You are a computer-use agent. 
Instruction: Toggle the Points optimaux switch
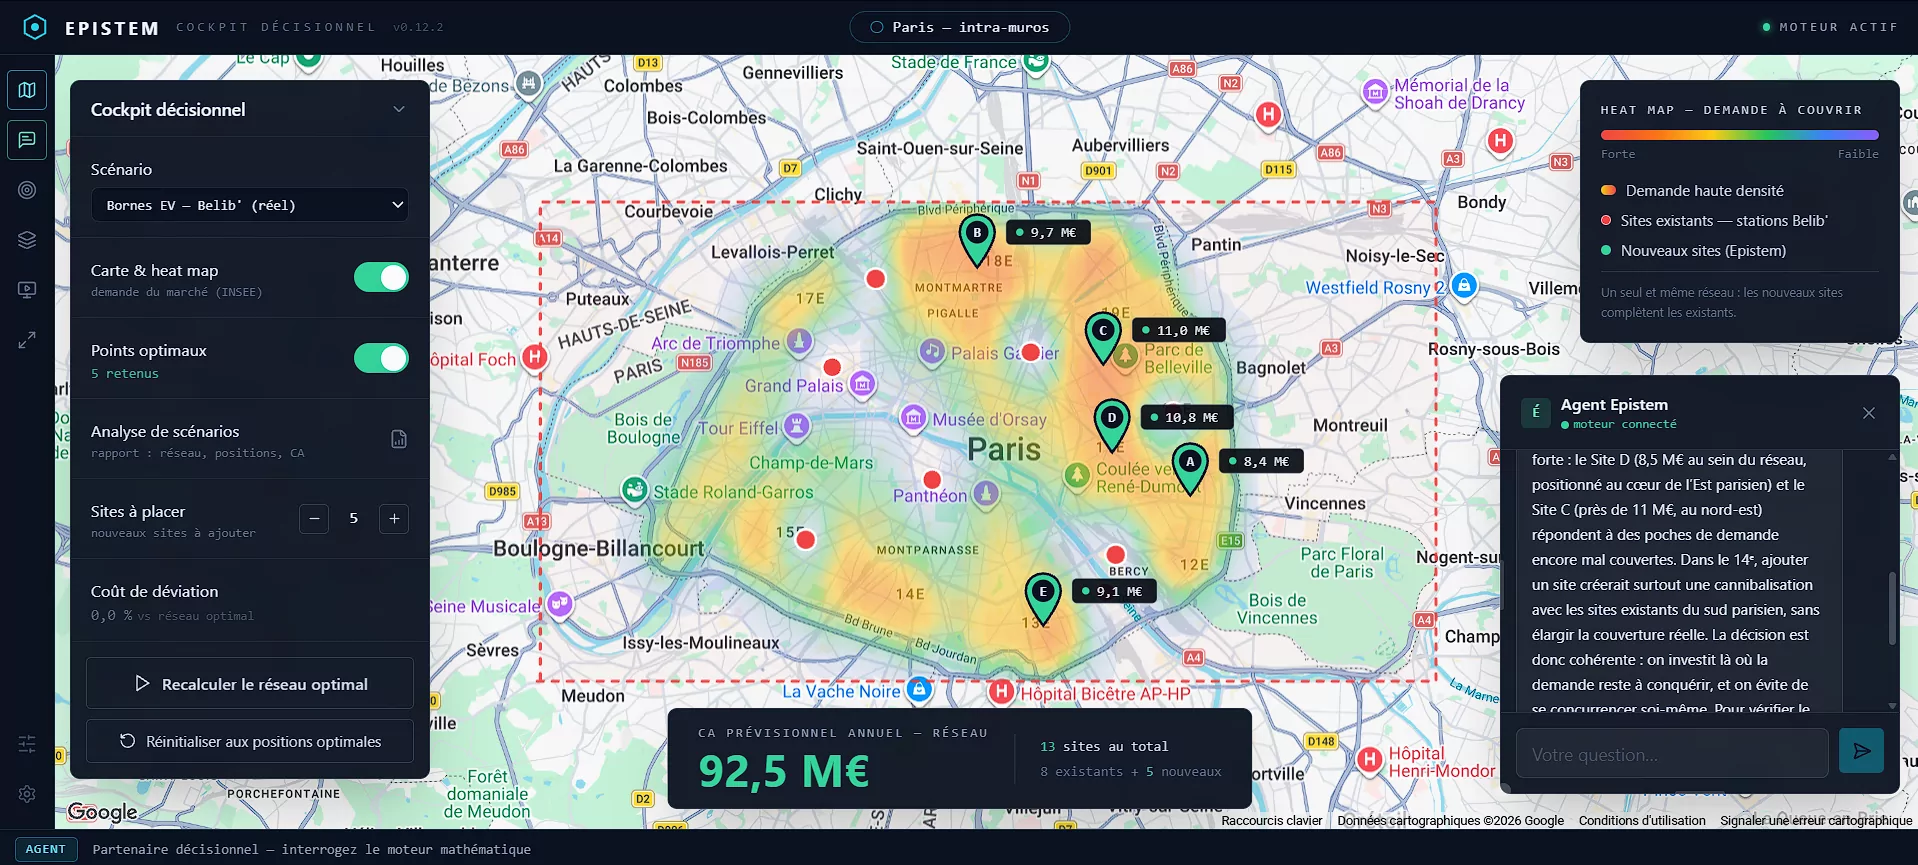click(x=381, y=358)
